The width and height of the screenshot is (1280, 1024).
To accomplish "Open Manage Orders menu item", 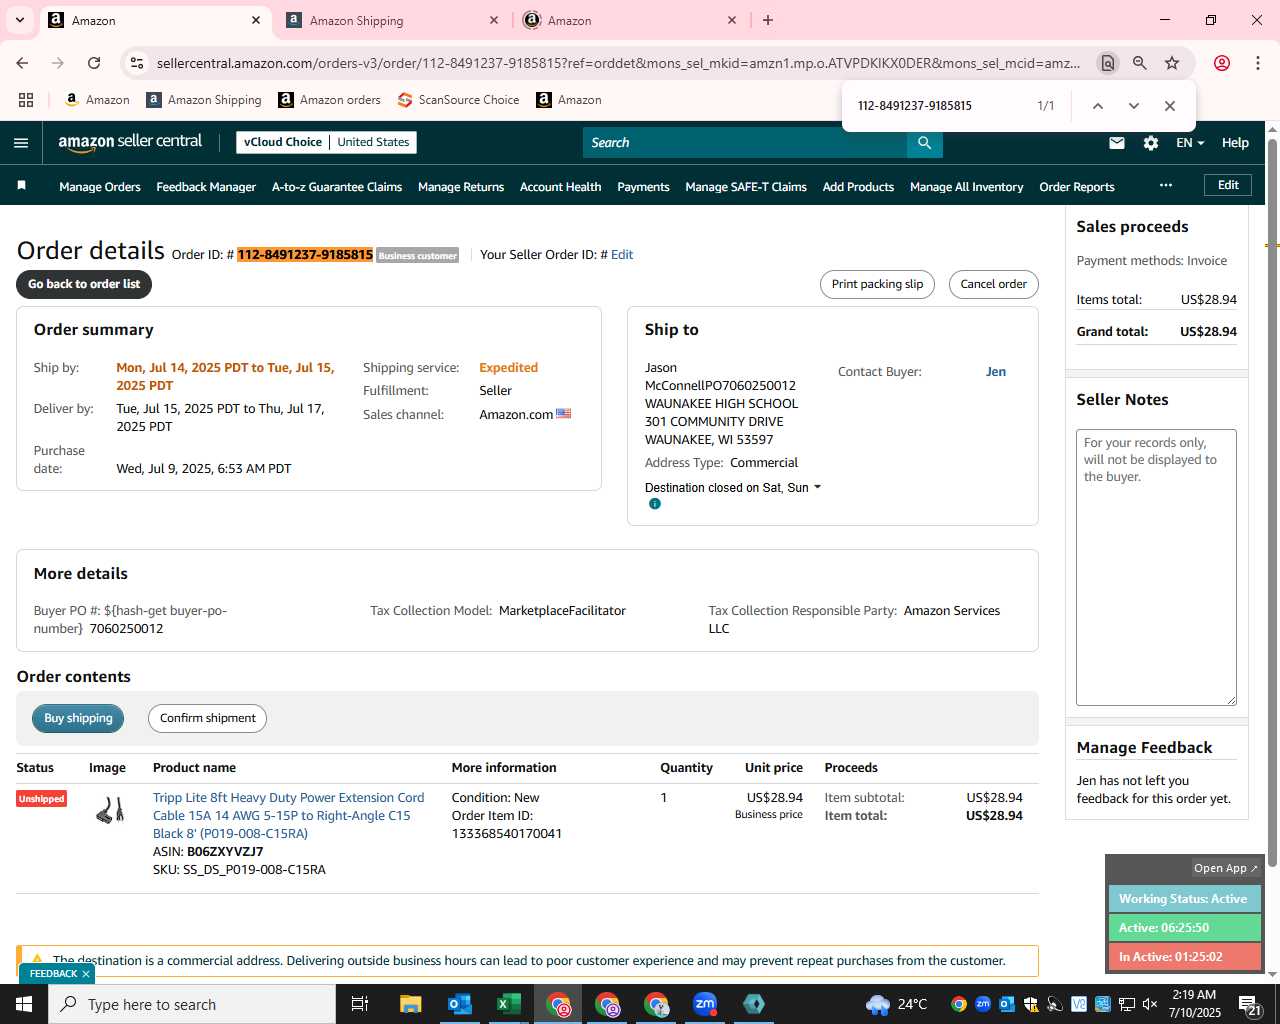I will click(100, 187).
